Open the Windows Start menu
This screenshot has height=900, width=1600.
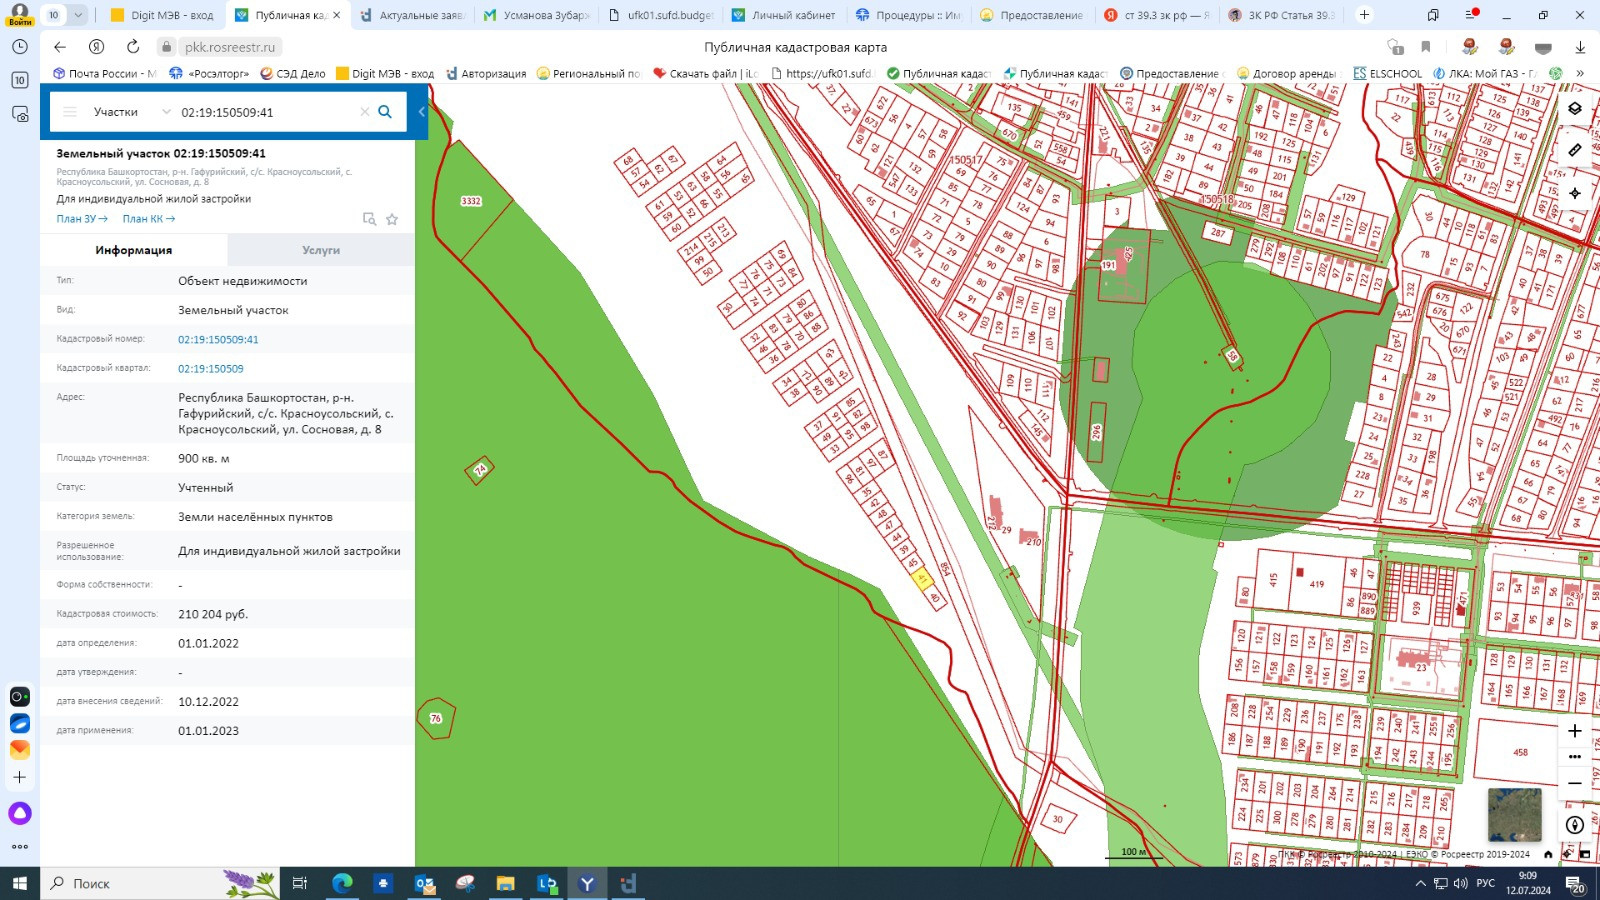click(19, 884)
